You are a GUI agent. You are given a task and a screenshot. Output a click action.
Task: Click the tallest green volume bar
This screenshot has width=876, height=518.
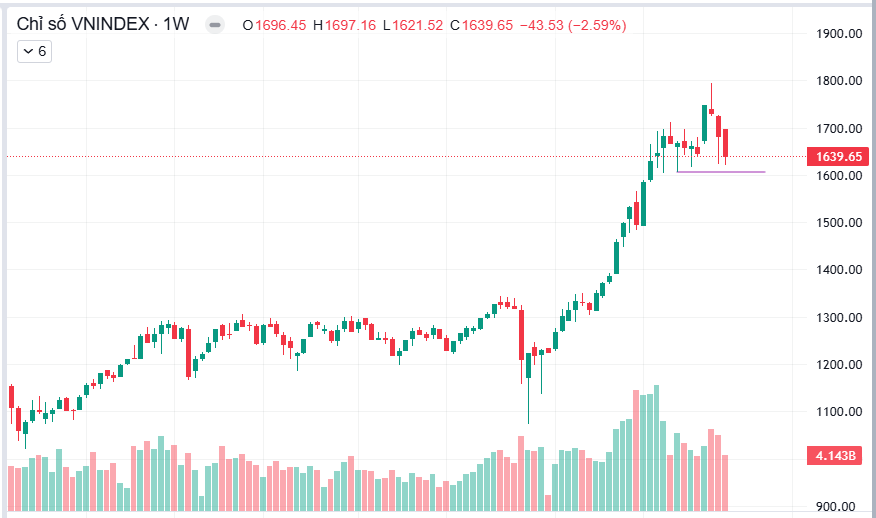coord(656,448)
